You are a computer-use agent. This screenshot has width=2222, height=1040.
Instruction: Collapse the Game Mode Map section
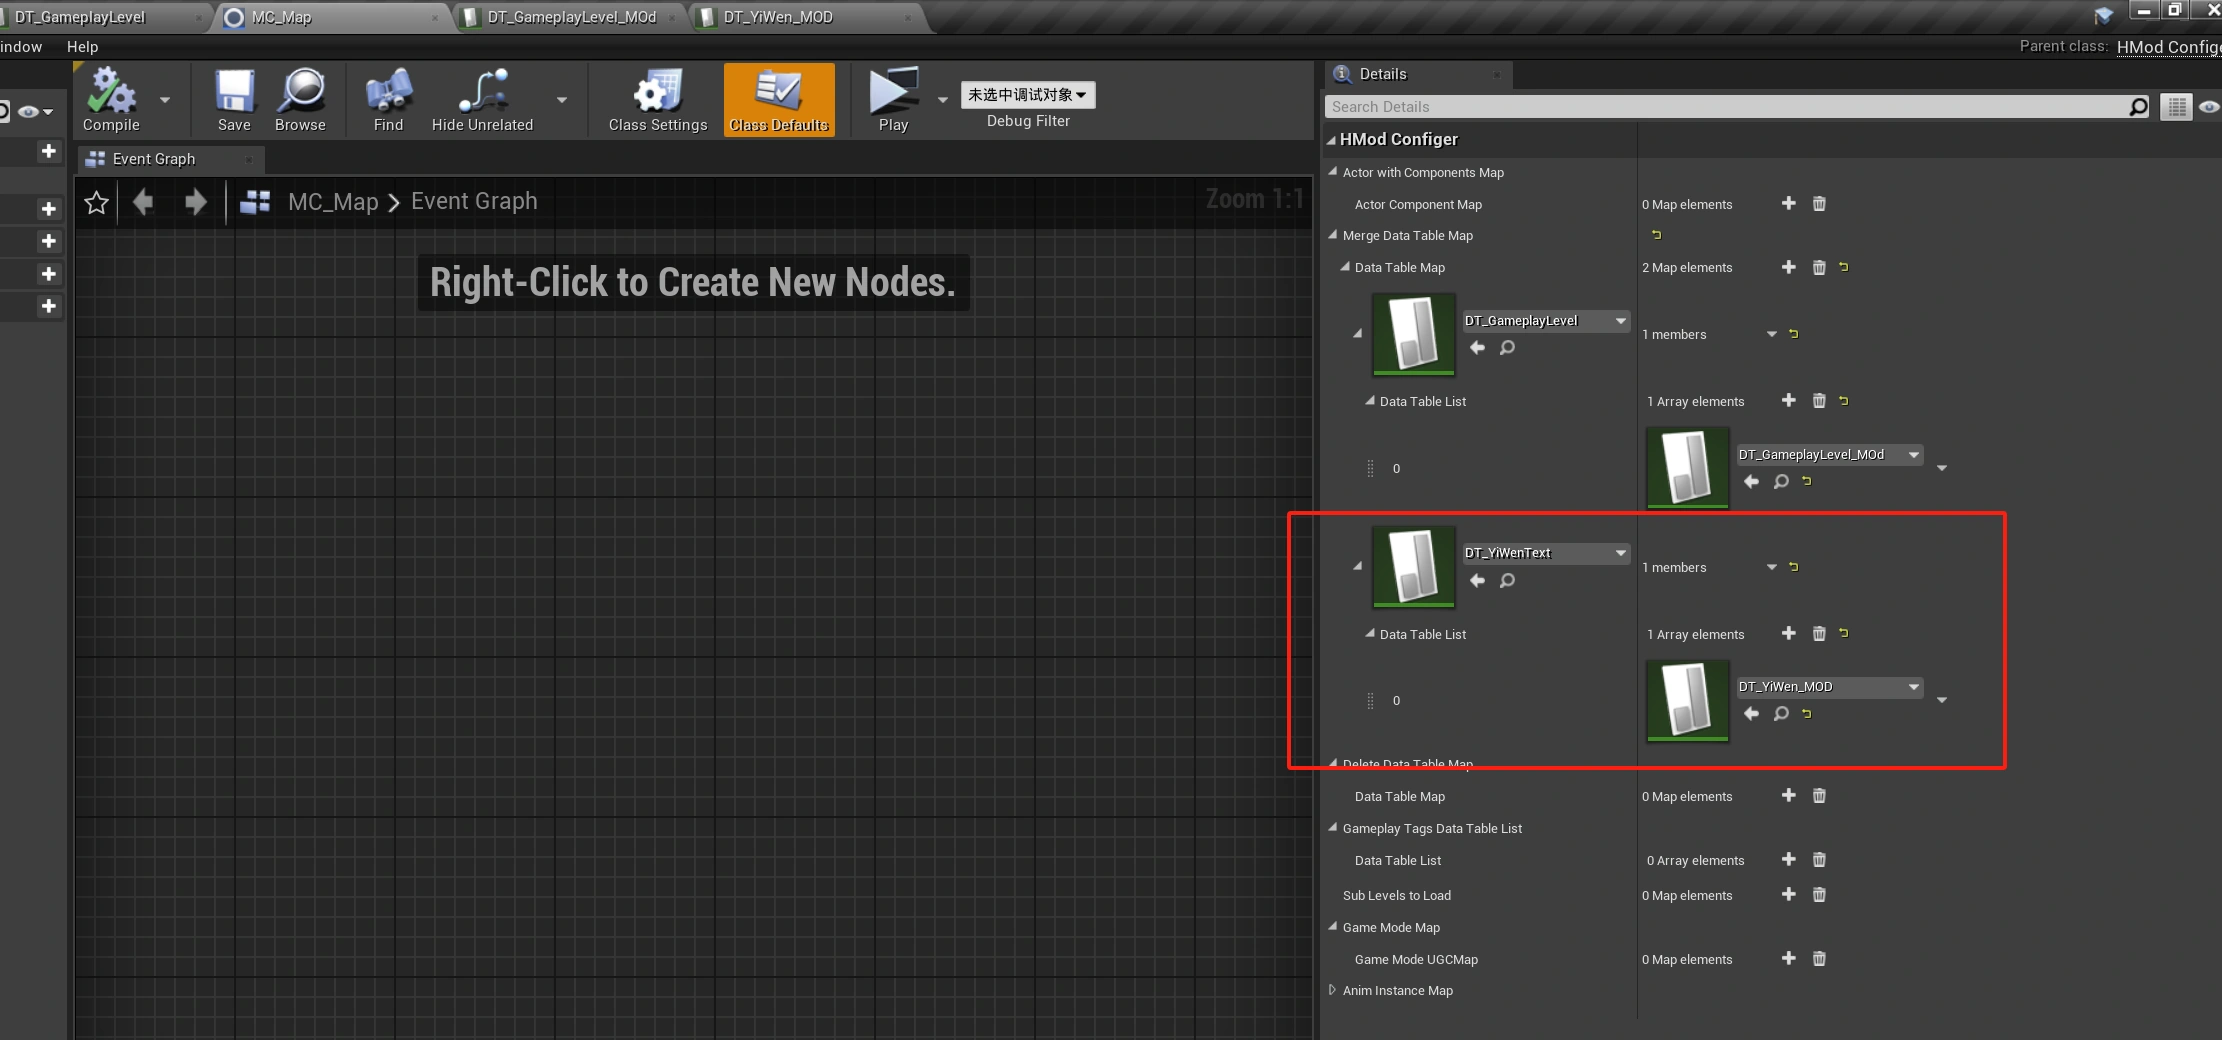(x=1333, y=927)
